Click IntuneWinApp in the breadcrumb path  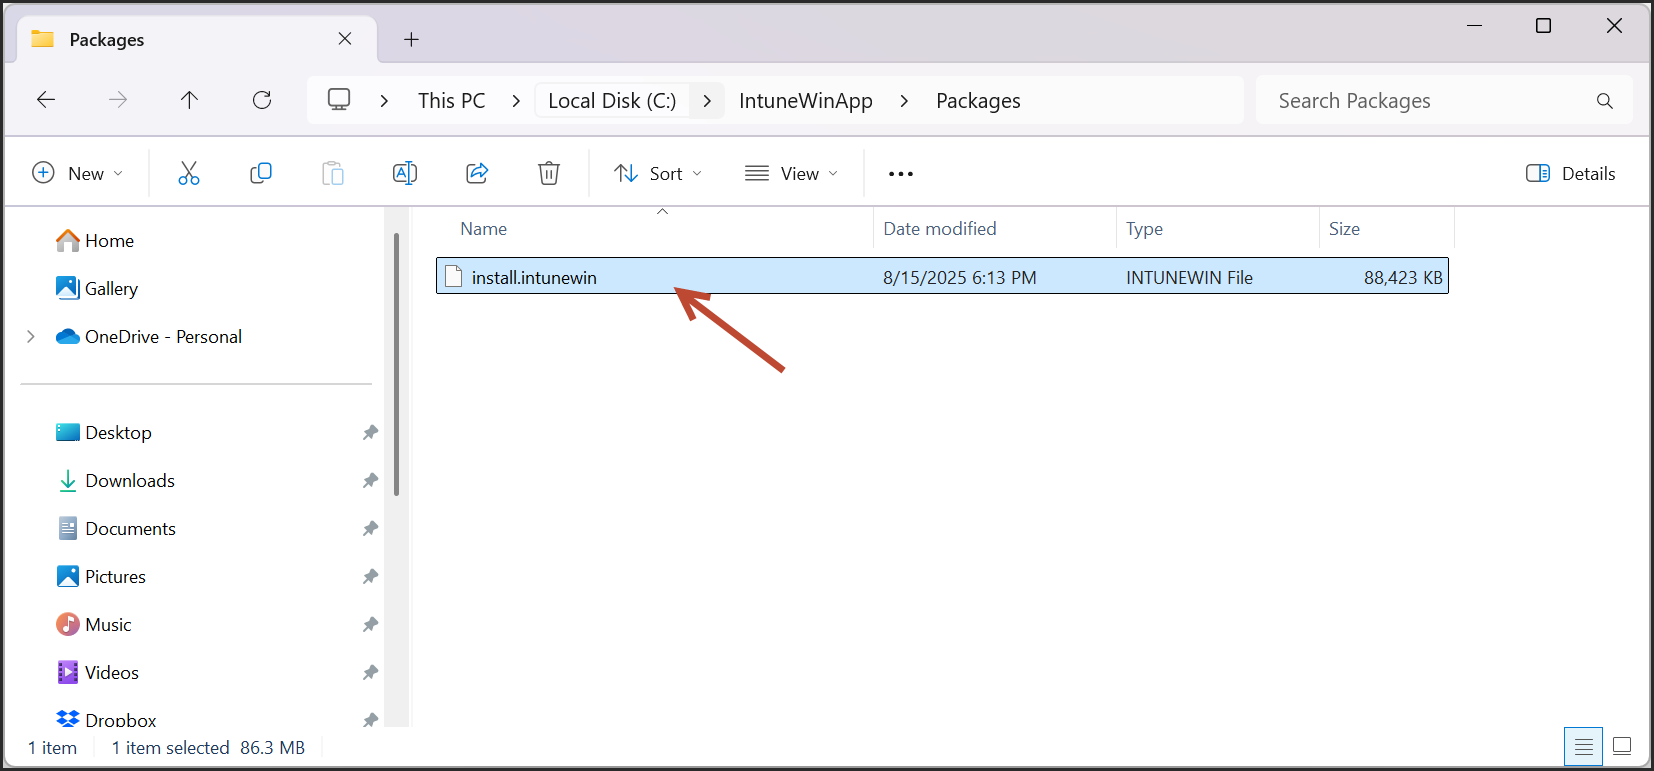coord(805,101)
